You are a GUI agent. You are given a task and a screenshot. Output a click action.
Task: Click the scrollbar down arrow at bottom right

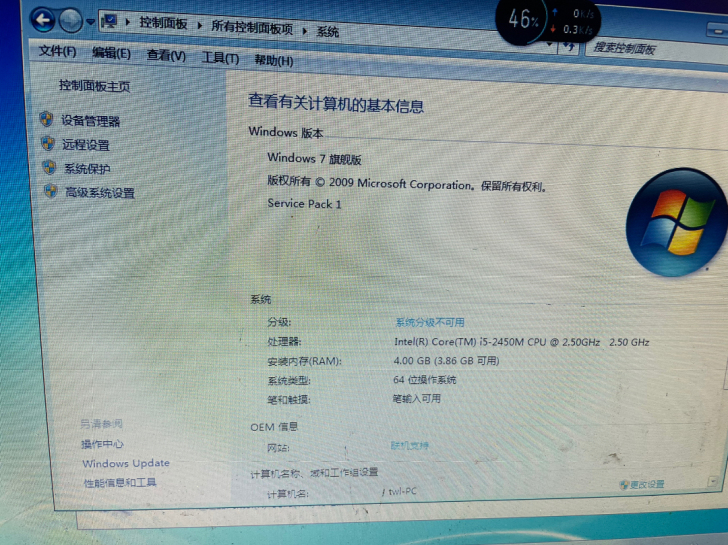point(713,481)
